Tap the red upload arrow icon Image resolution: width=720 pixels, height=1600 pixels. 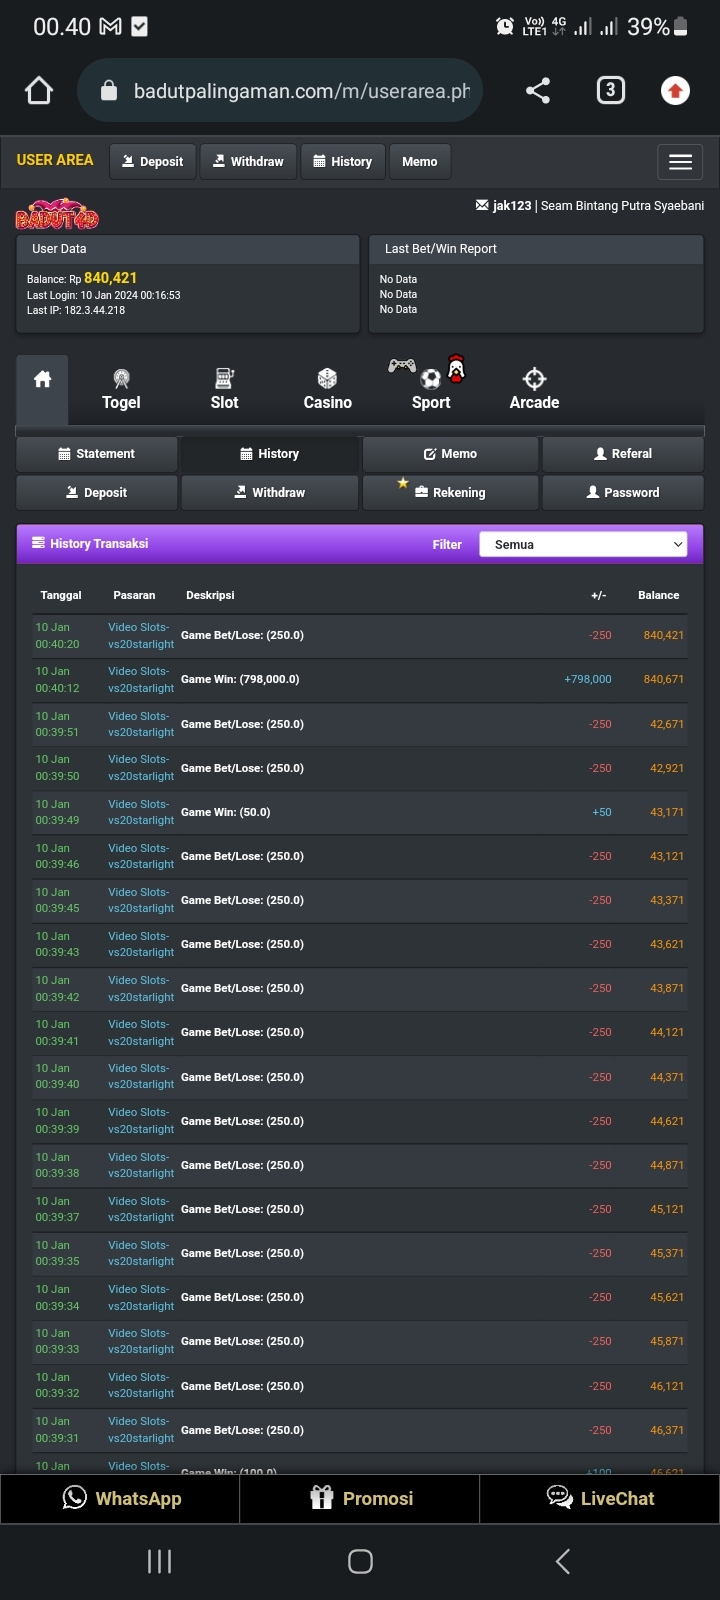[x=675, y=91]
